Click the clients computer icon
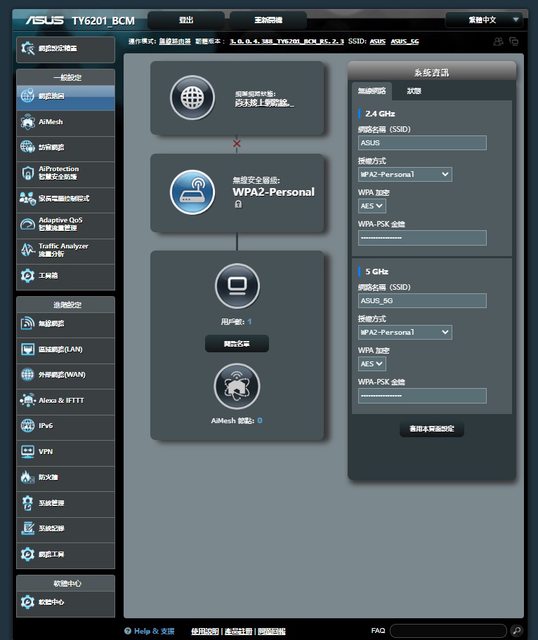Viewport: 538px width, 640px height. (237, 286)
